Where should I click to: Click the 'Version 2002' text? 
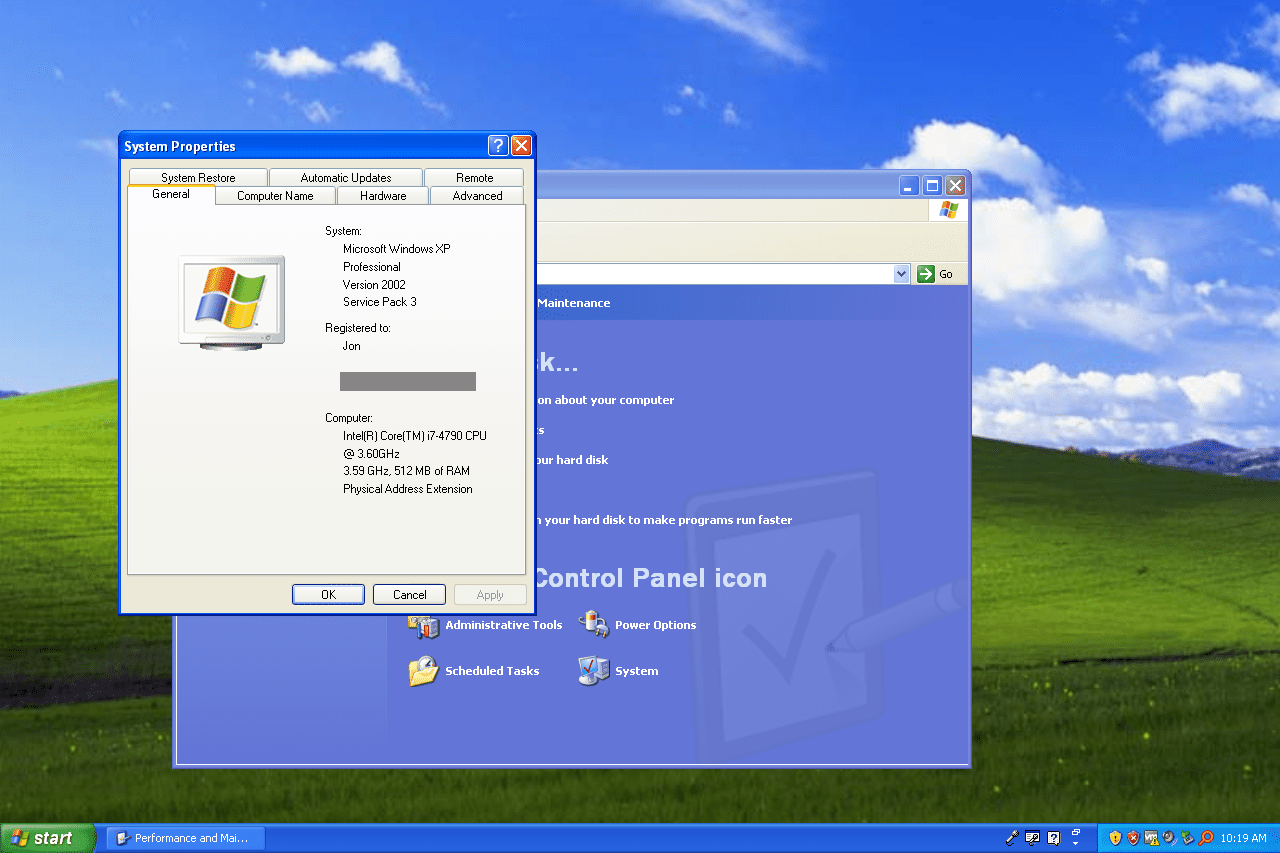tap(374, 285)
